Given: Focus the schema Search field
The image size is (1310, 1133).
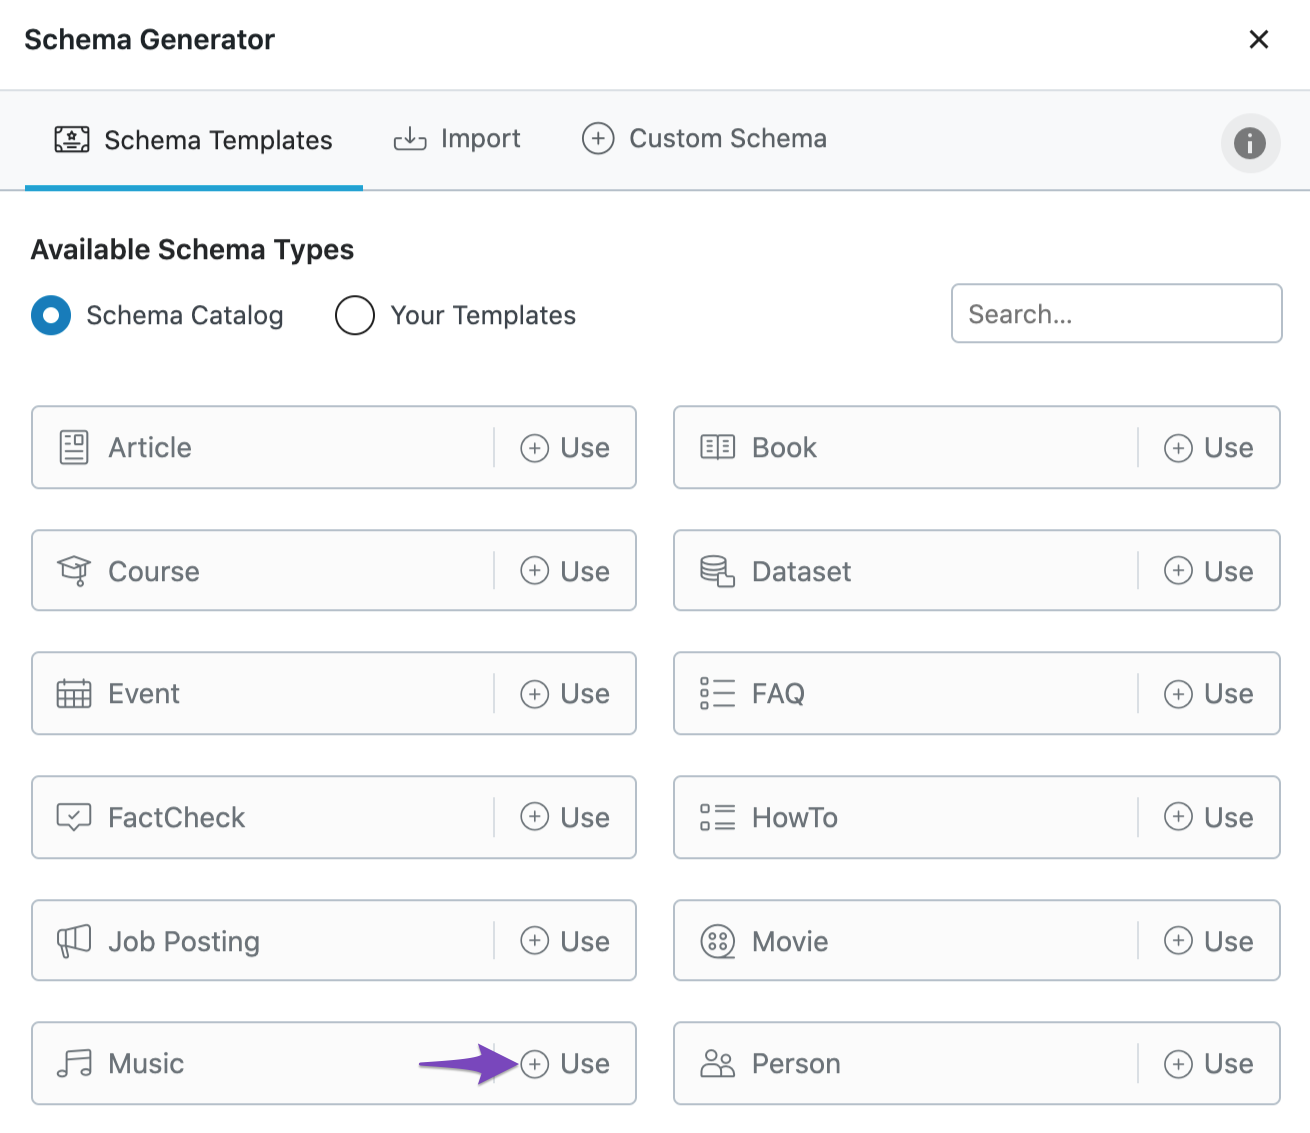Looking at the screenshot, I should click(1116, 313).
